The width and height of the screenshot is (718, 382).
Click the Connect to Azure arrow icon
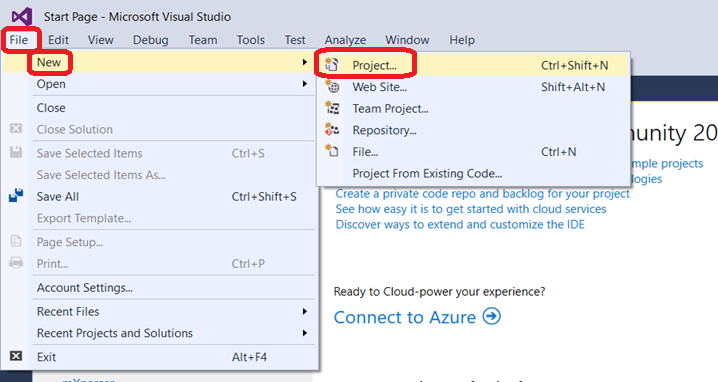point(492,316)
